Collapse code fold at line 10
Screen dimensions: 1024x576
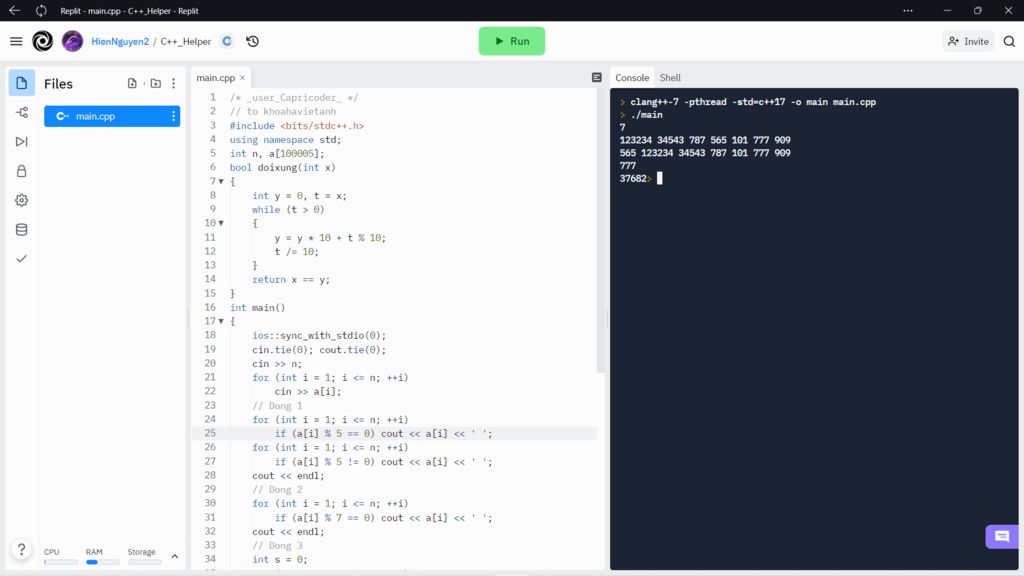(221, 223)
